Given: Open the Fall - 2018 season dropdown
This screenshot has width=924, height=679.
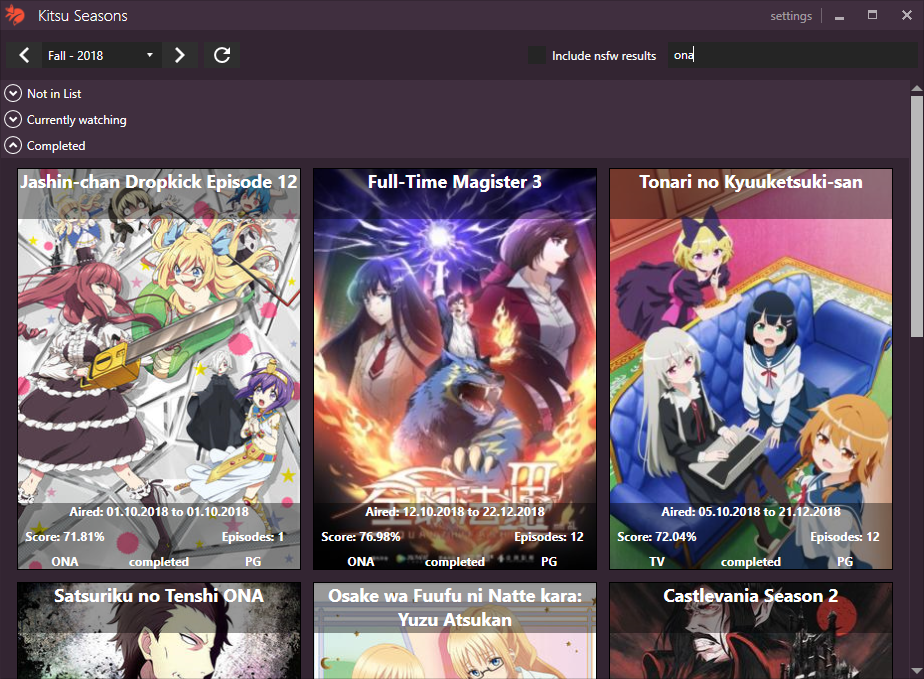Looking at the screenshot, I should pyautogui.click(x=101, y=55).
